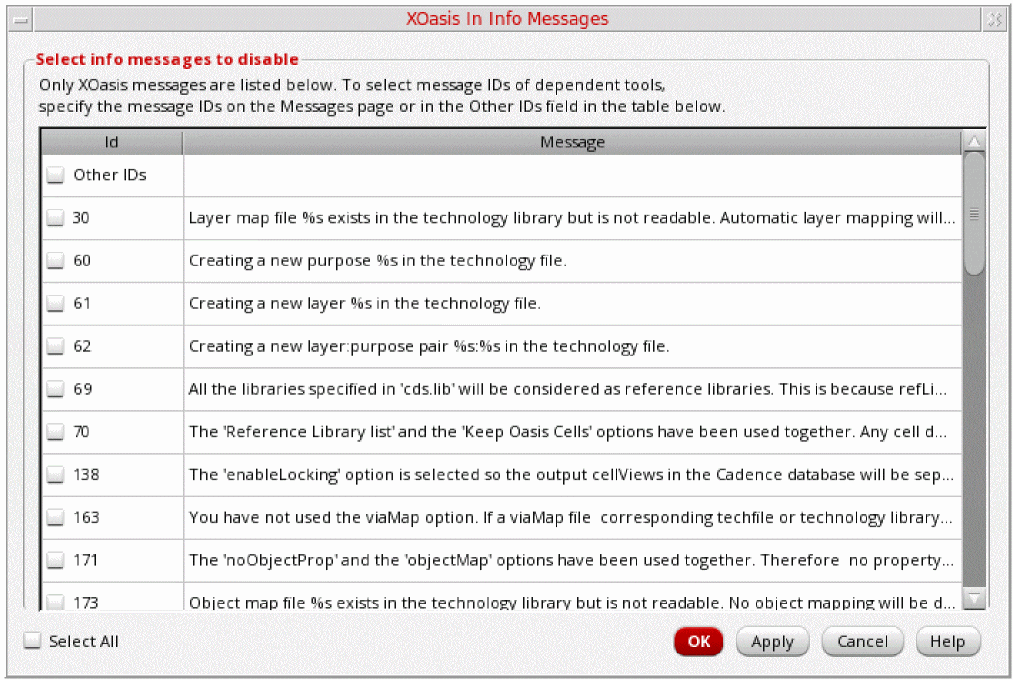Viewport: 1013px width, 680px height.
Task: Close the XOasis In Info Messages window
Action: pyautogui.click(x=994, y=20)
